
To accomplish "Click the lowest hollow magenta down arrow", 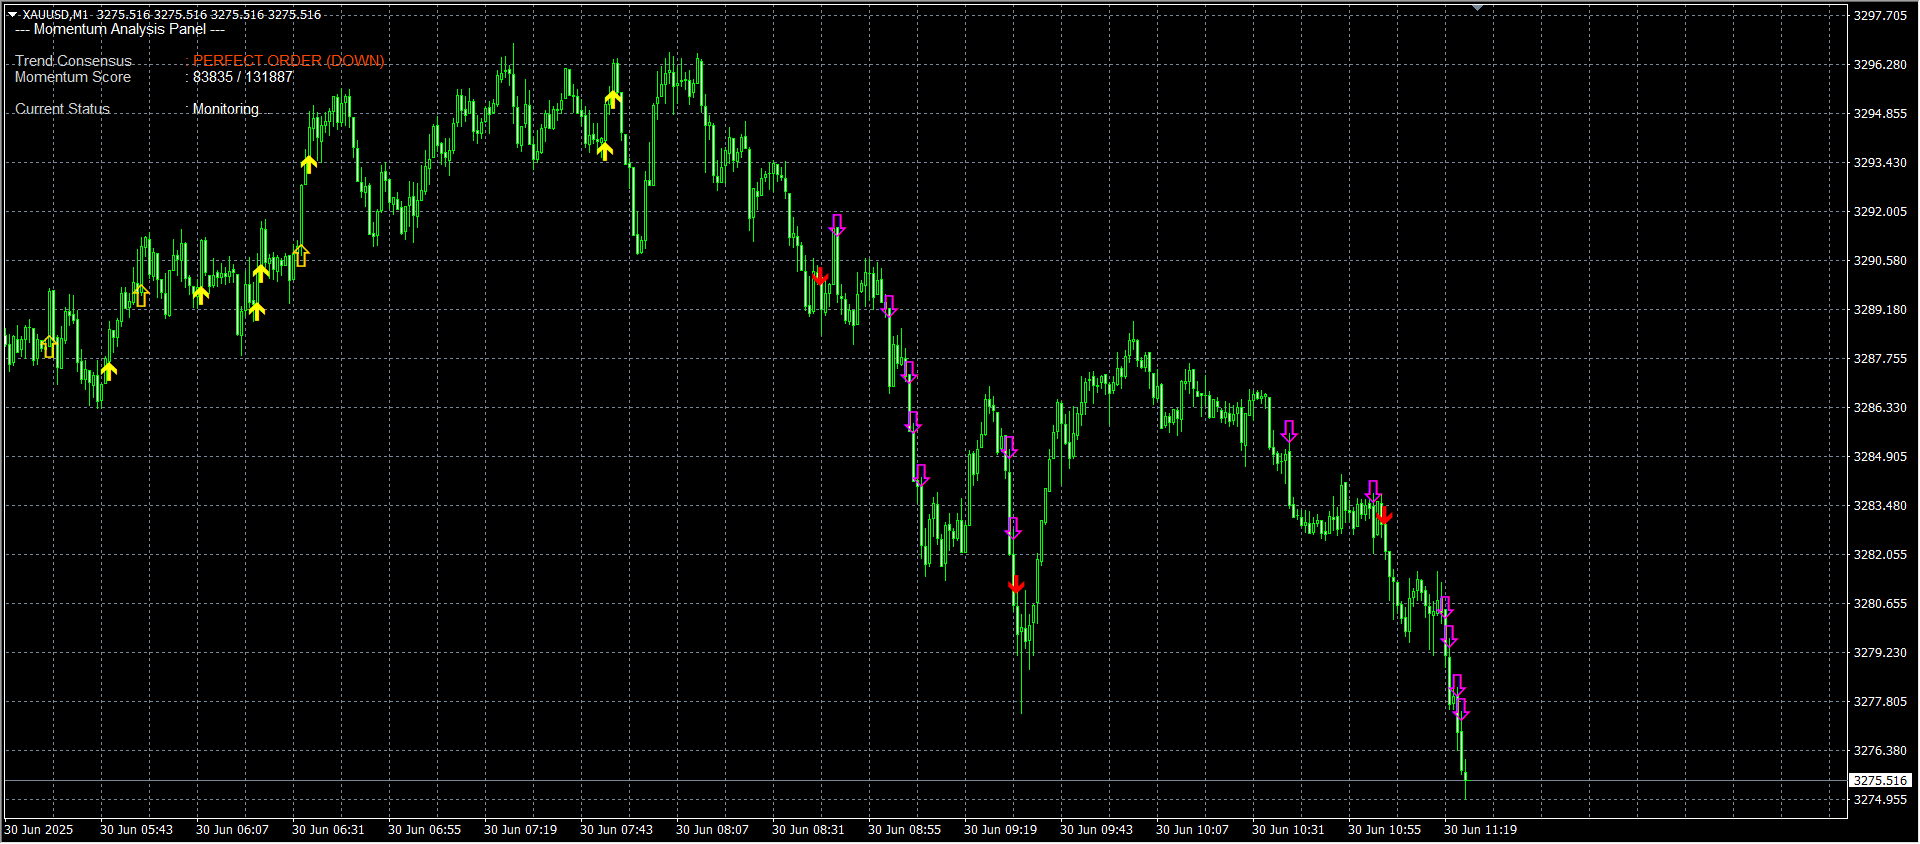I will (x=1462, y=710).
